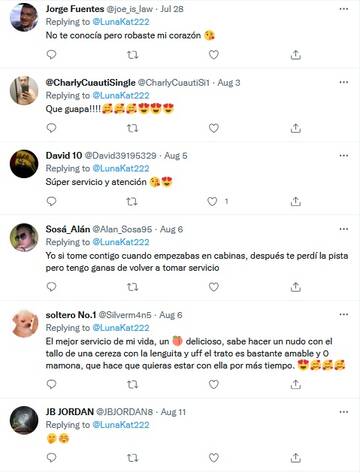Like soltero No.1's tweet

214,384
